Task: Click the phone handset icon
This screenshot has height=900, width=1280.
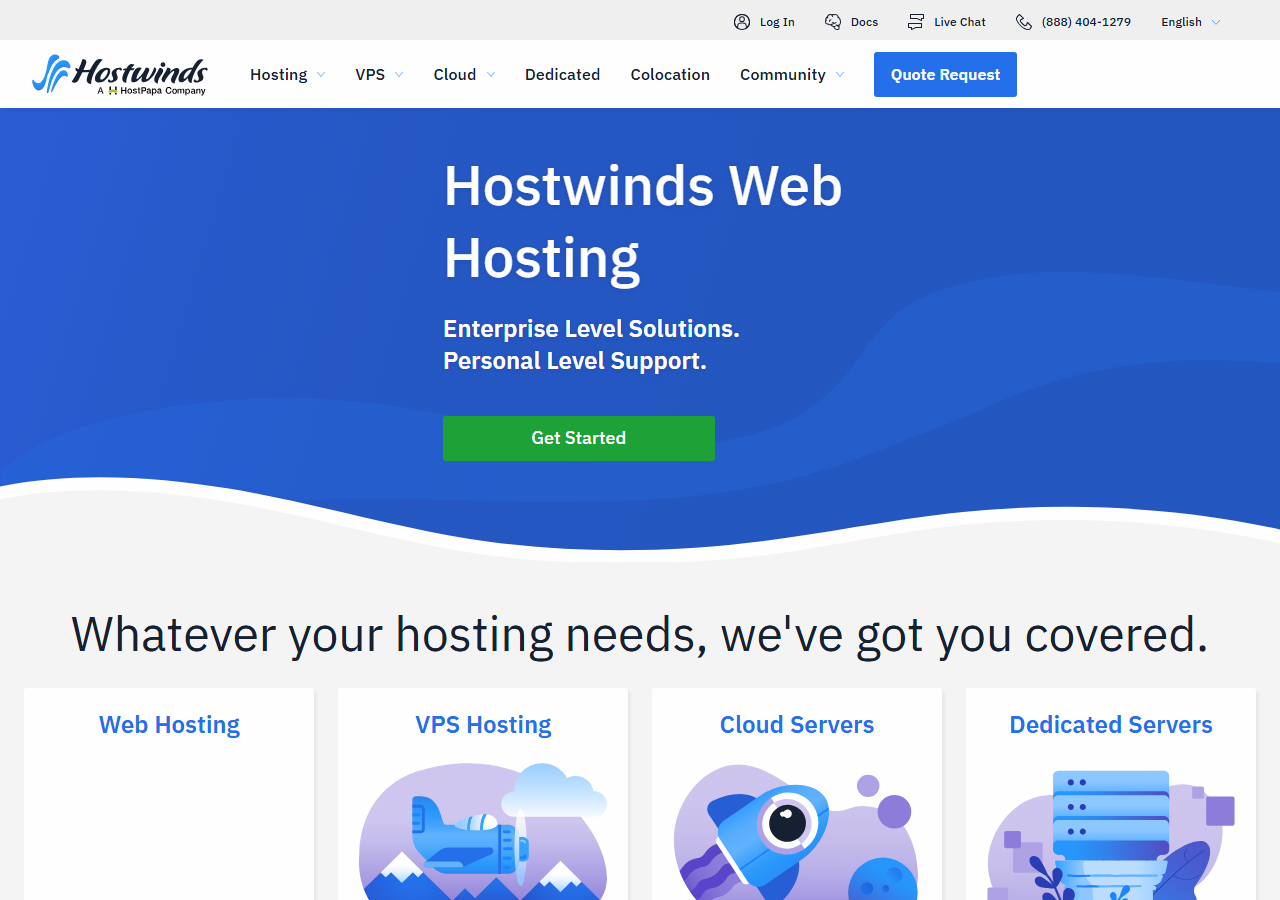Action: tap(1024, 22)
